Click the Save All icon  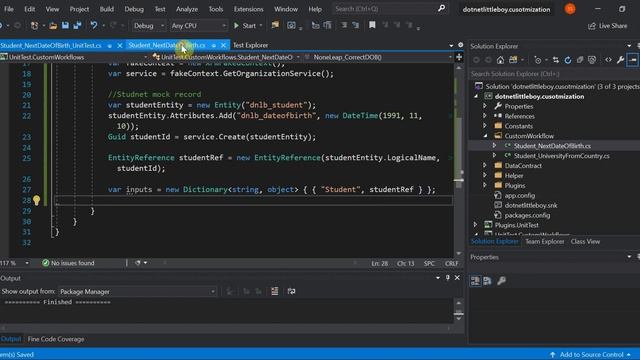tap(77, 26)
